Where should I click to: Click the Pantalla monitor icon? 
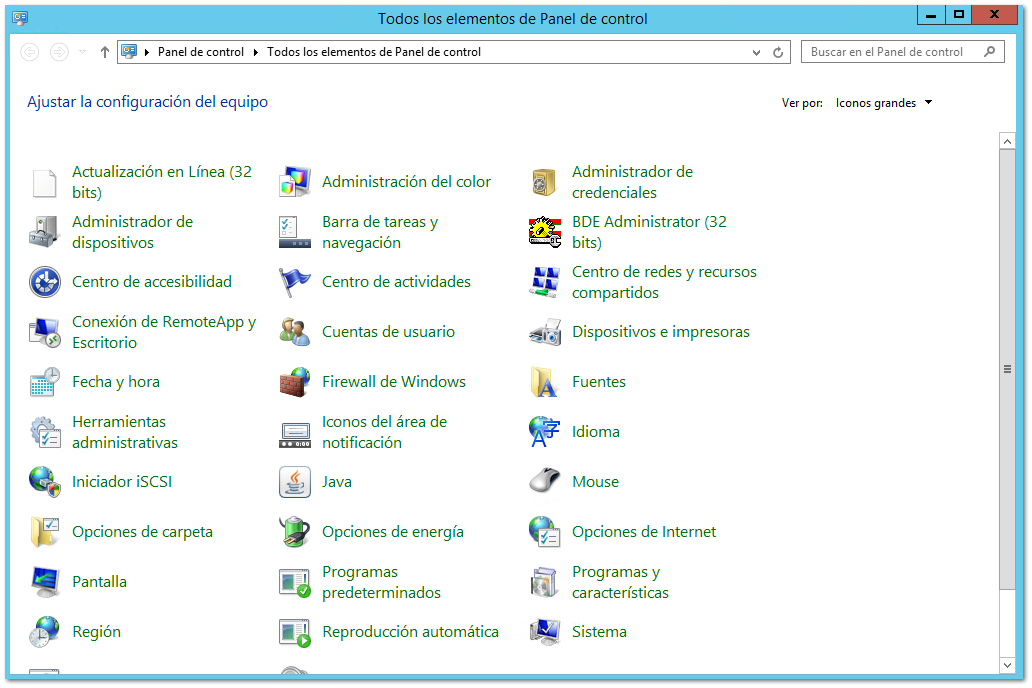(45, 582)
